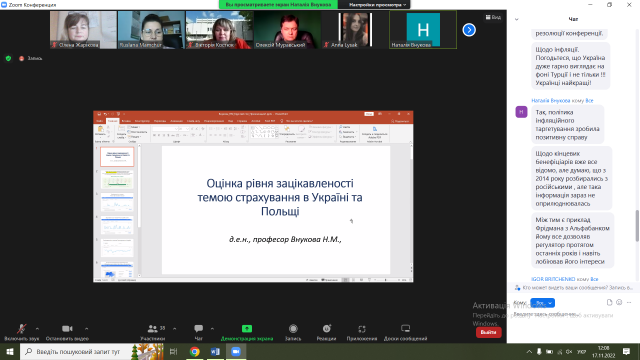Open Chrome from the Windows taskbar

[195, 351]
